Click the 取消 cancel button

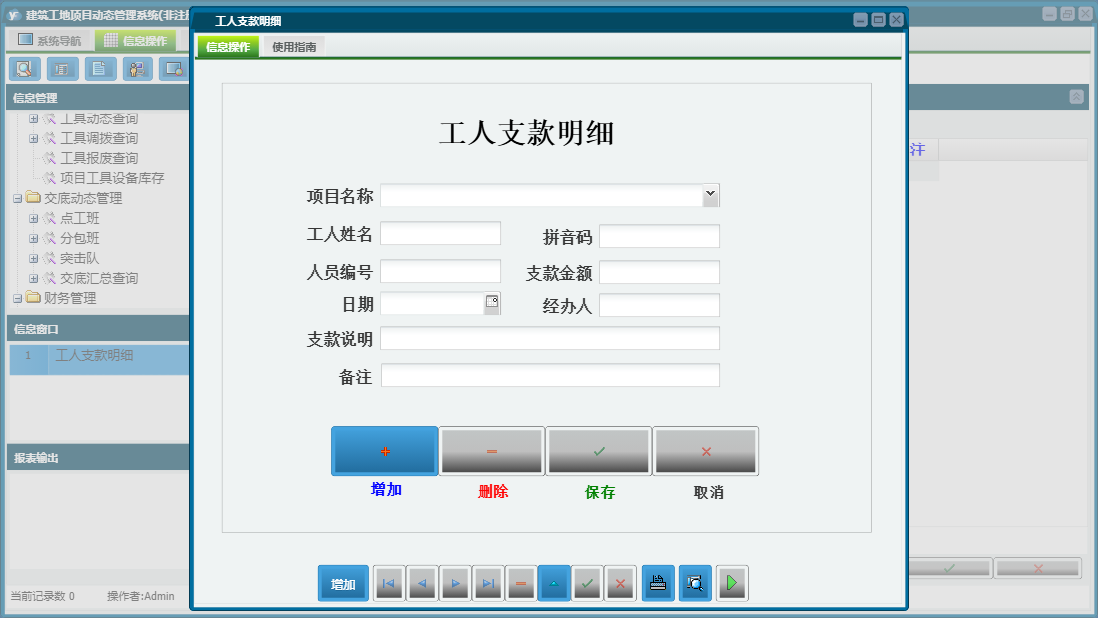(x=706, y=451)
